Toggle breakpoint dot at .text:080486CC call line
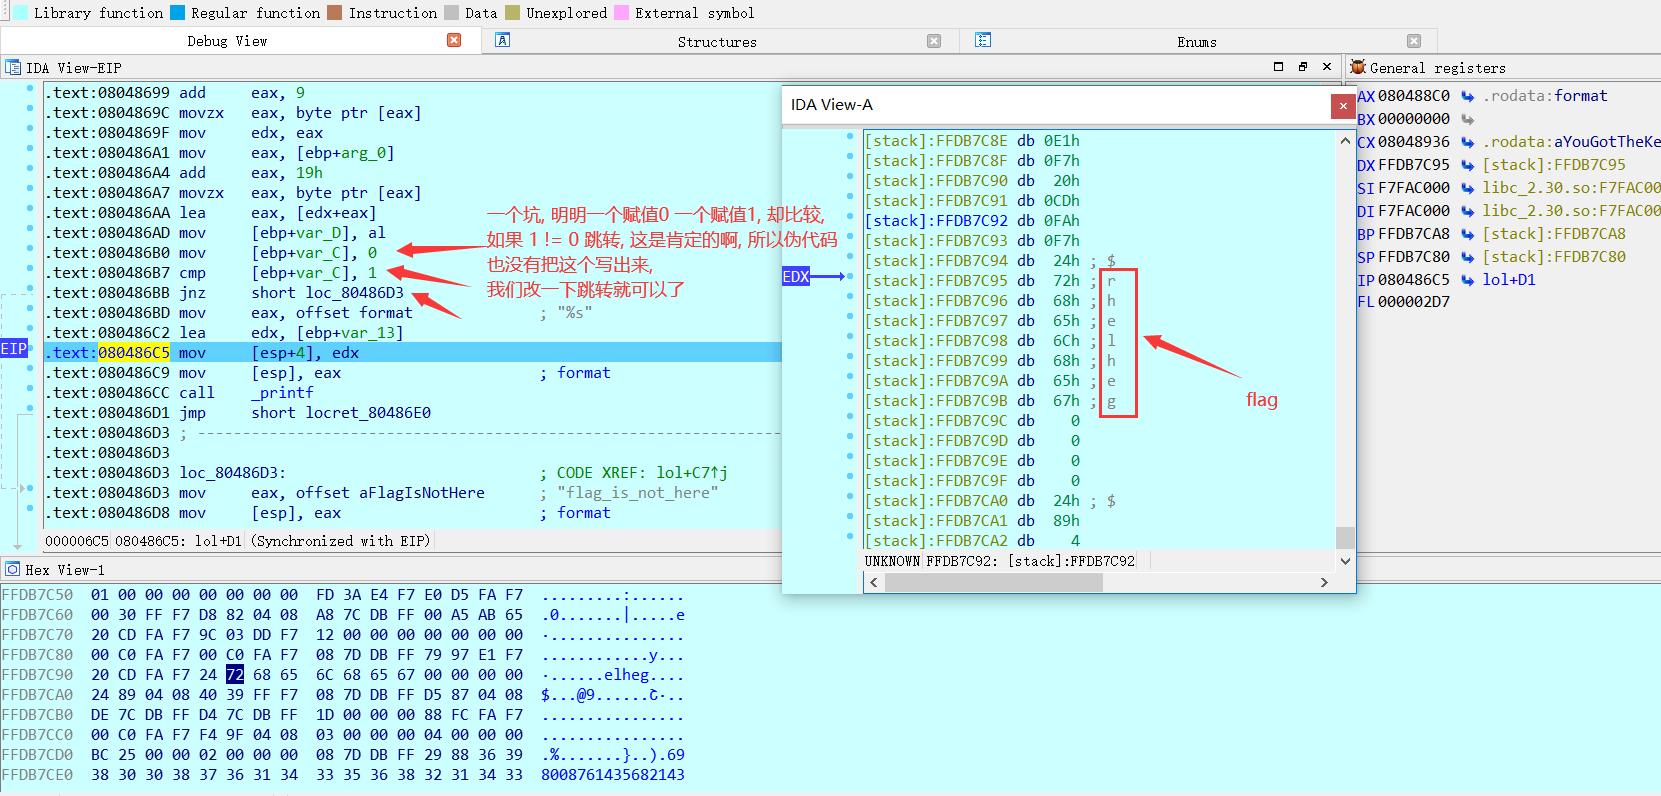 tap(30, 389)
